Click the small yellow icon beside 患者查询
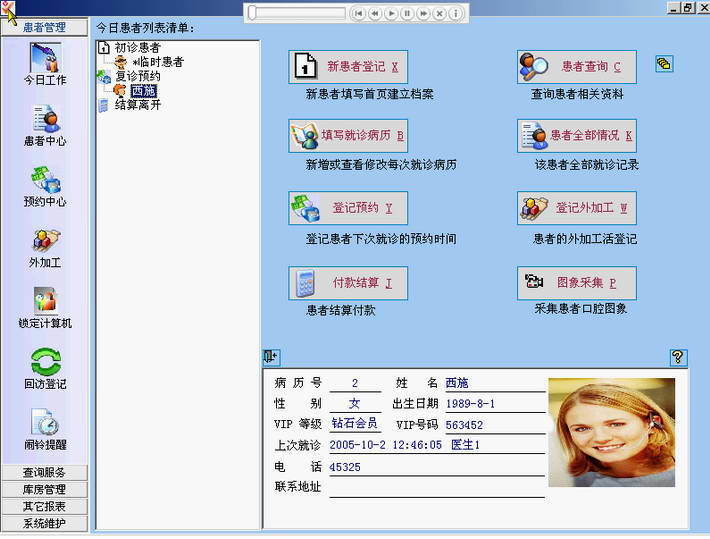This screenshot has height=539, width=710. tap(664, 64)
